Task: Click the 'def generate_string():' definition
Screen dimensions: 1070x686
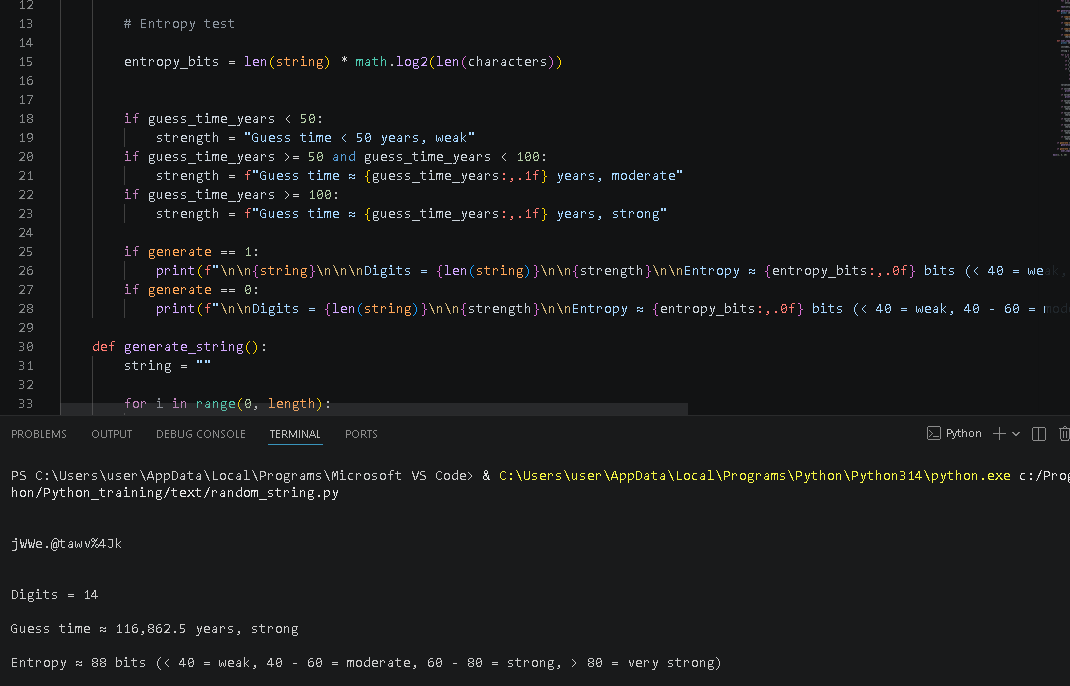Action: [x=179, y=347]
